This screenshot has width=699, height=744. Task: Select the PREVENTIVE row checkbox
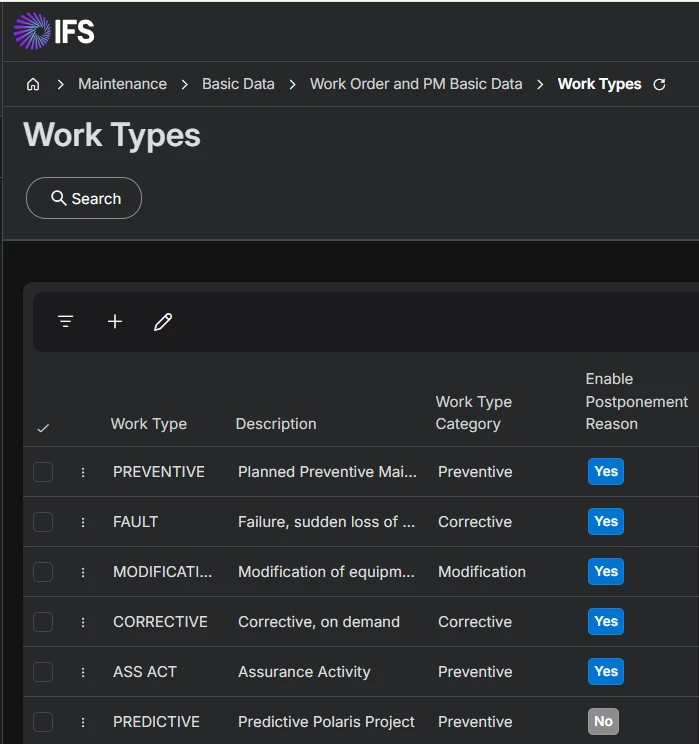[x=43, y=472]
